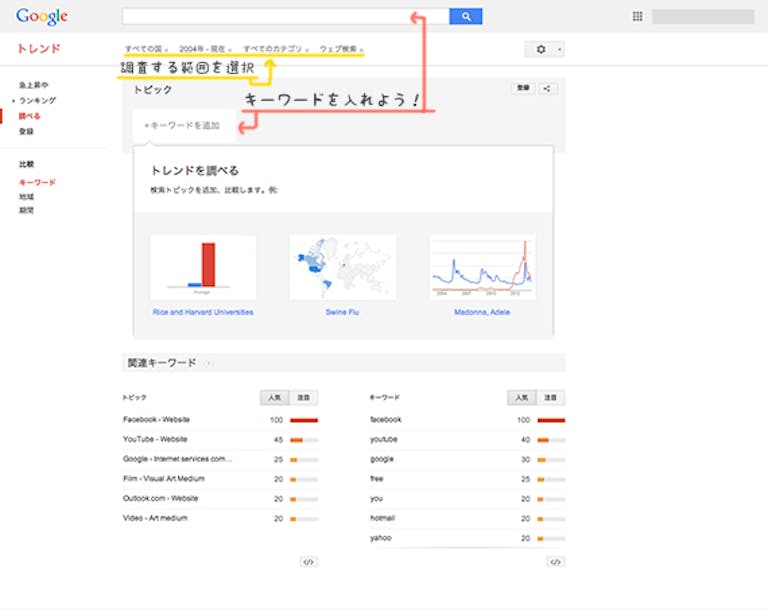This screenshot has width=768, height=610.
Task: Click the share icon beside 登録
Action: coord(548,89)
